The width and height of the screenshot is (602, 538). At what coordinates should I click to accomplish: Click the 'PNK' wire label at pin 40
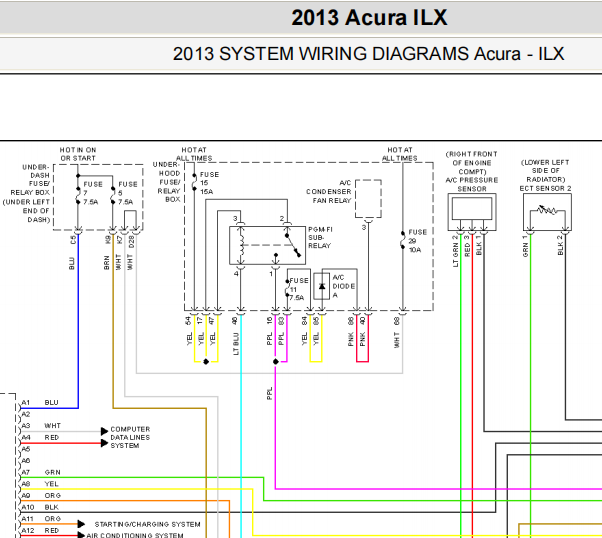pyautogui.click(x=362, y=339)
